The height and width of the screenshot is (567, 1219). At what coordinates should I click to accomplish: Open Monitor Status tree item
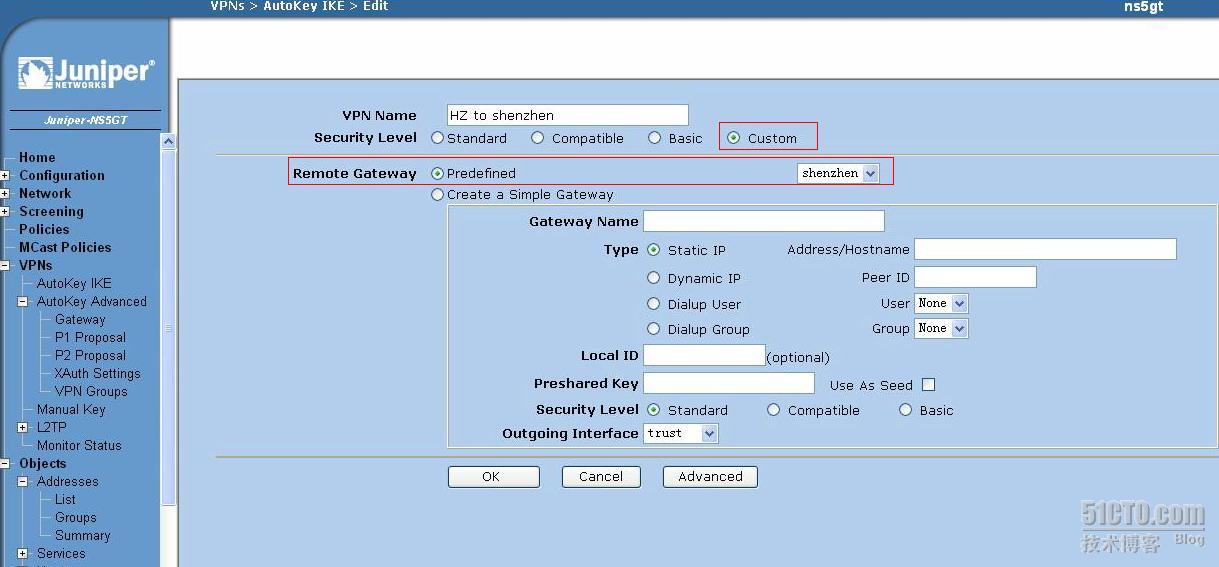79,445
